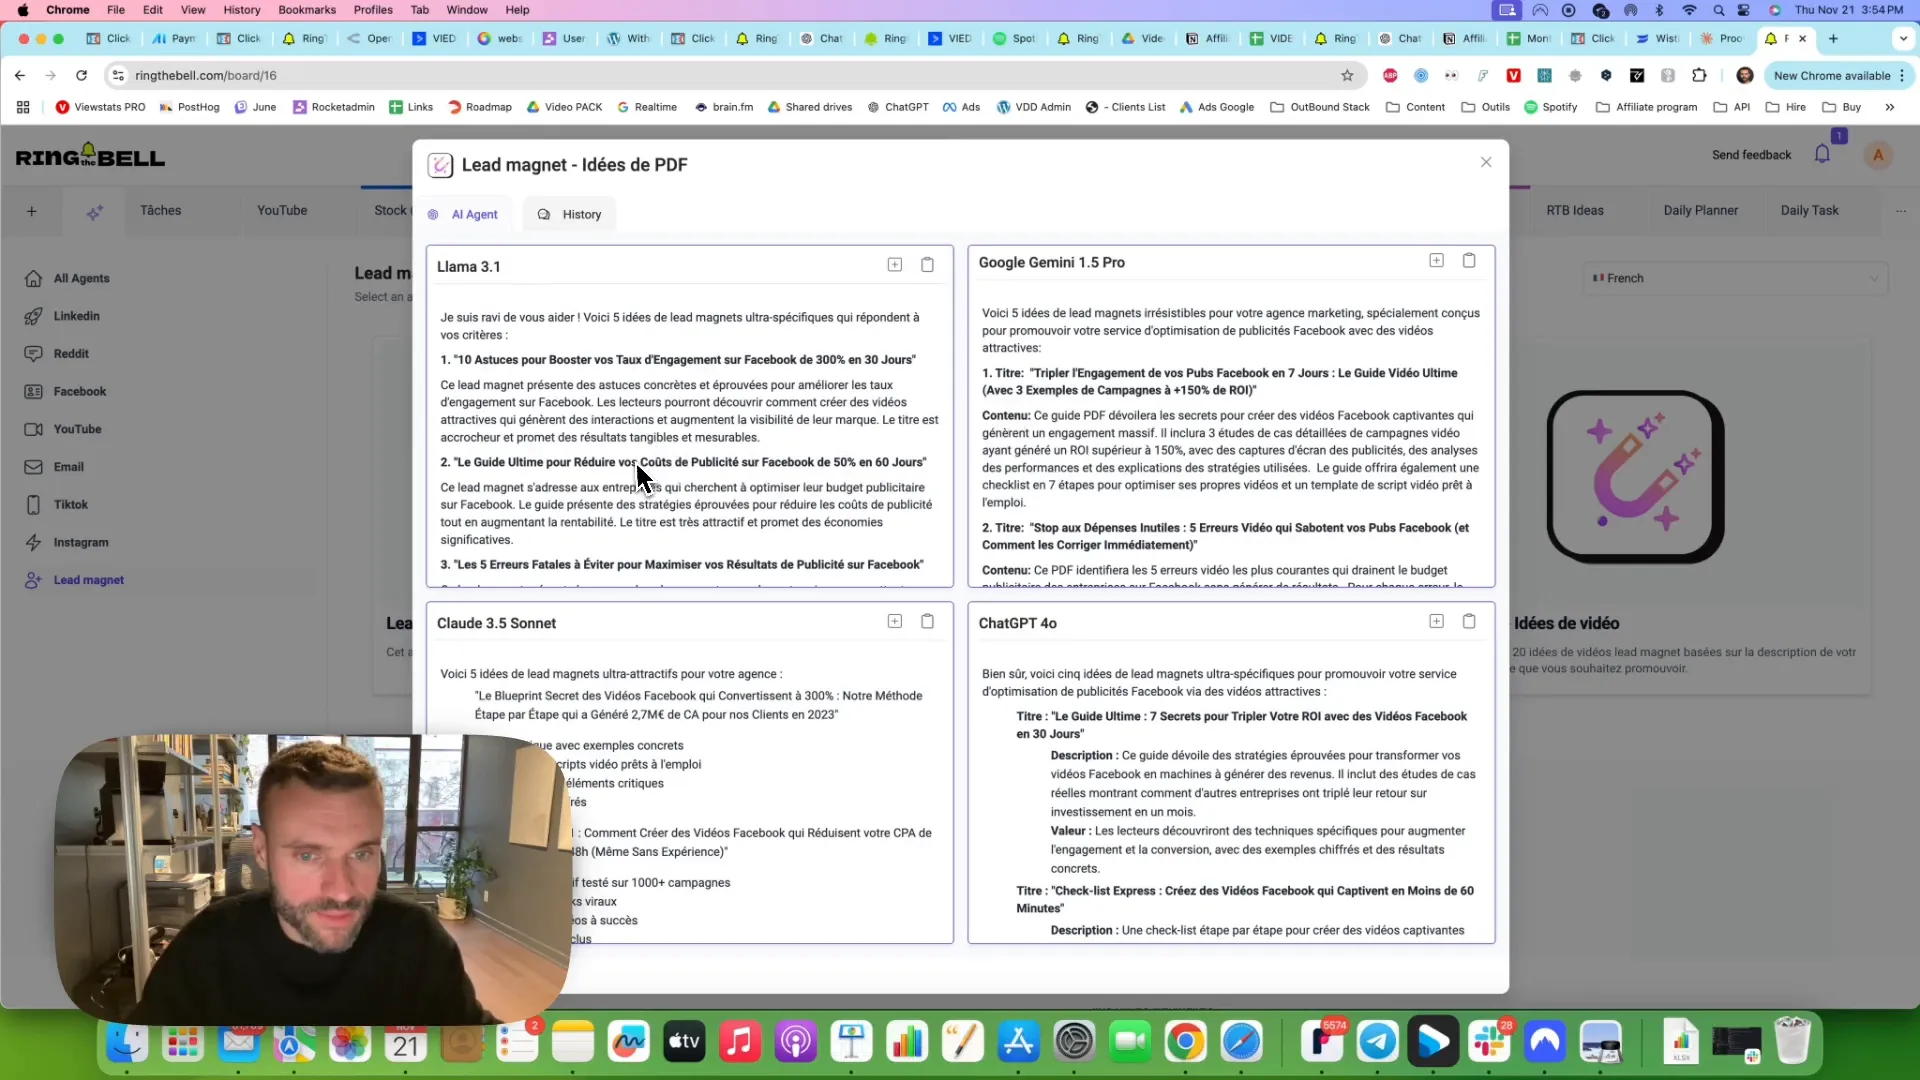Close the Lead magnet dialog
This screenshot has width=1920, height=1080.
1486,162
